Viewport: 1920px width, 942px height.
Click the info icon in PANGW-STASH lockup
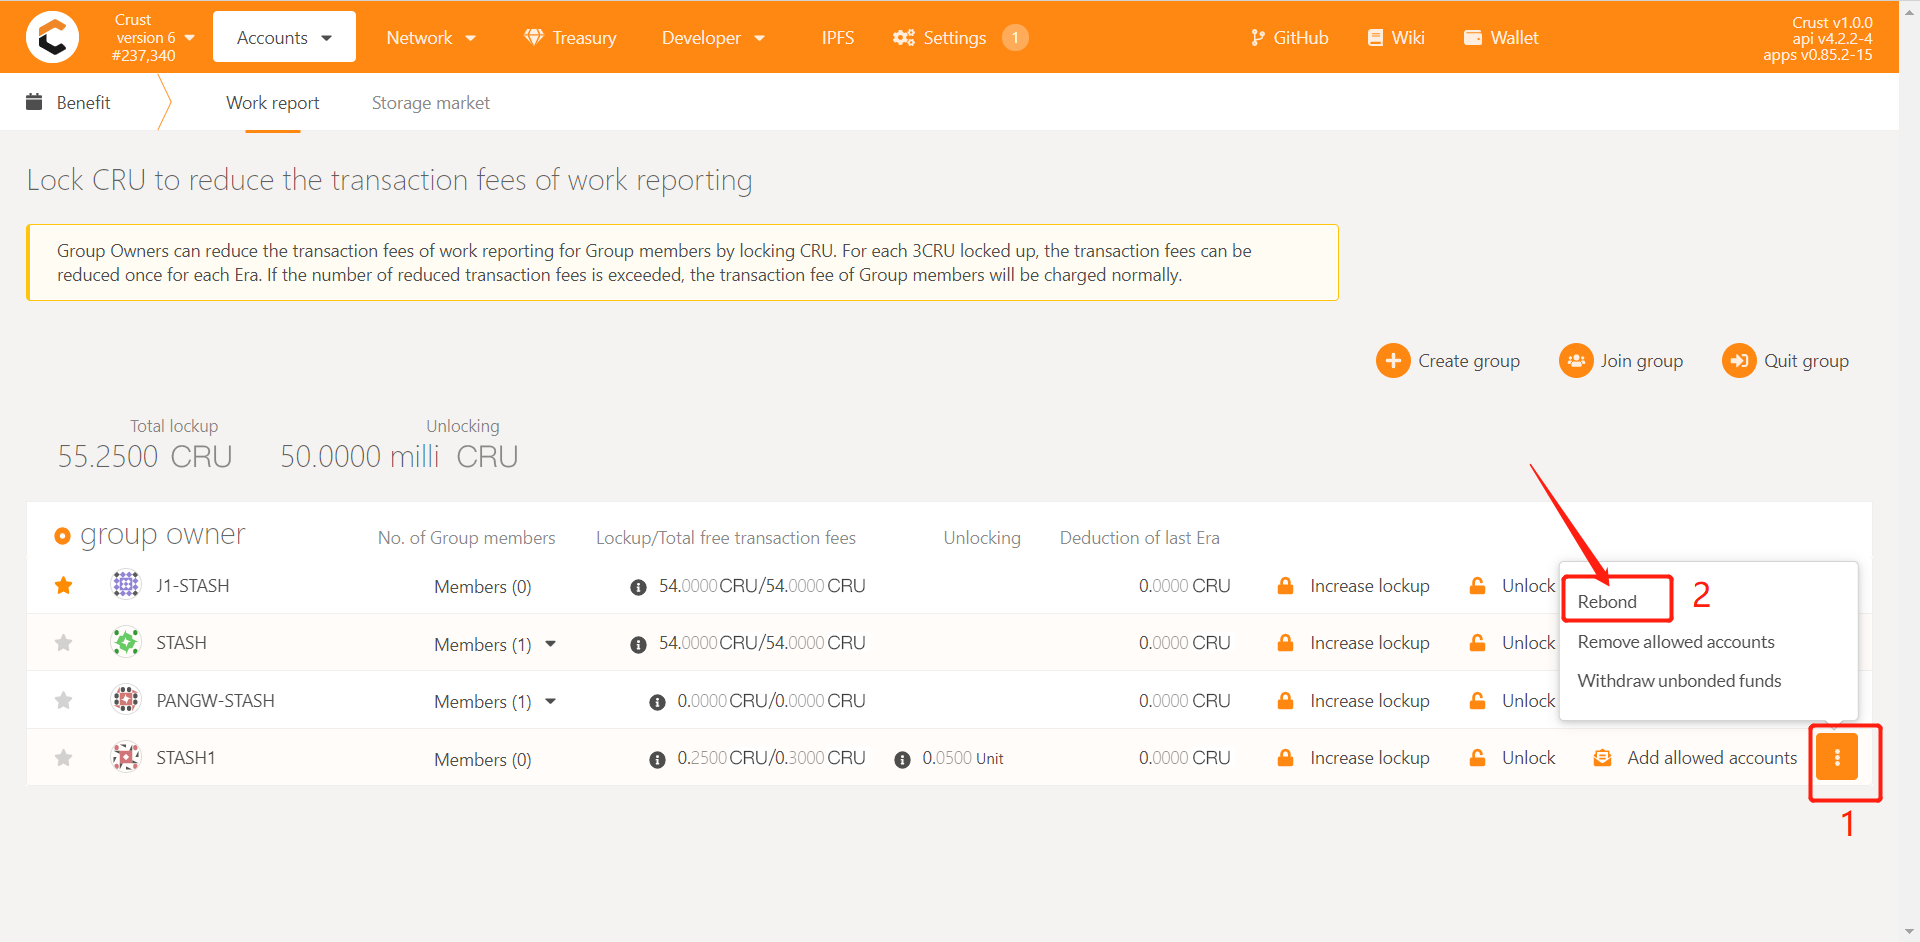pos(657,702)
